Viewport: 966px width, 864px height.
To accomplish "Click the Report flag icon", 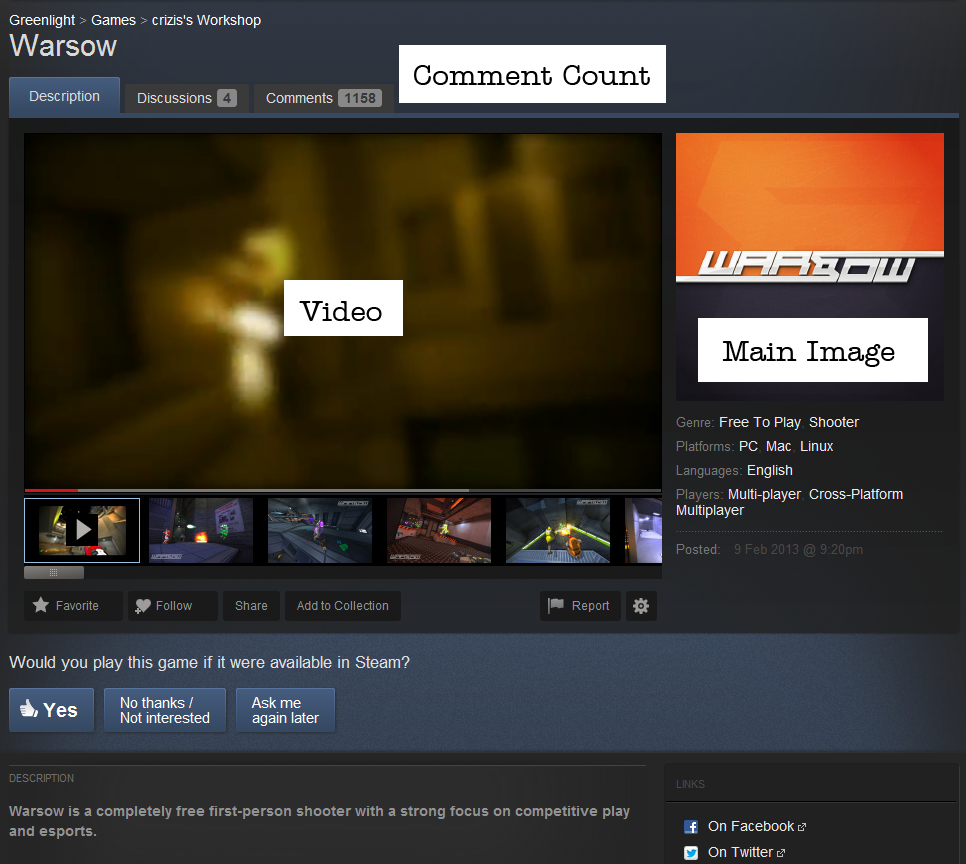I will tap(556, 605).
